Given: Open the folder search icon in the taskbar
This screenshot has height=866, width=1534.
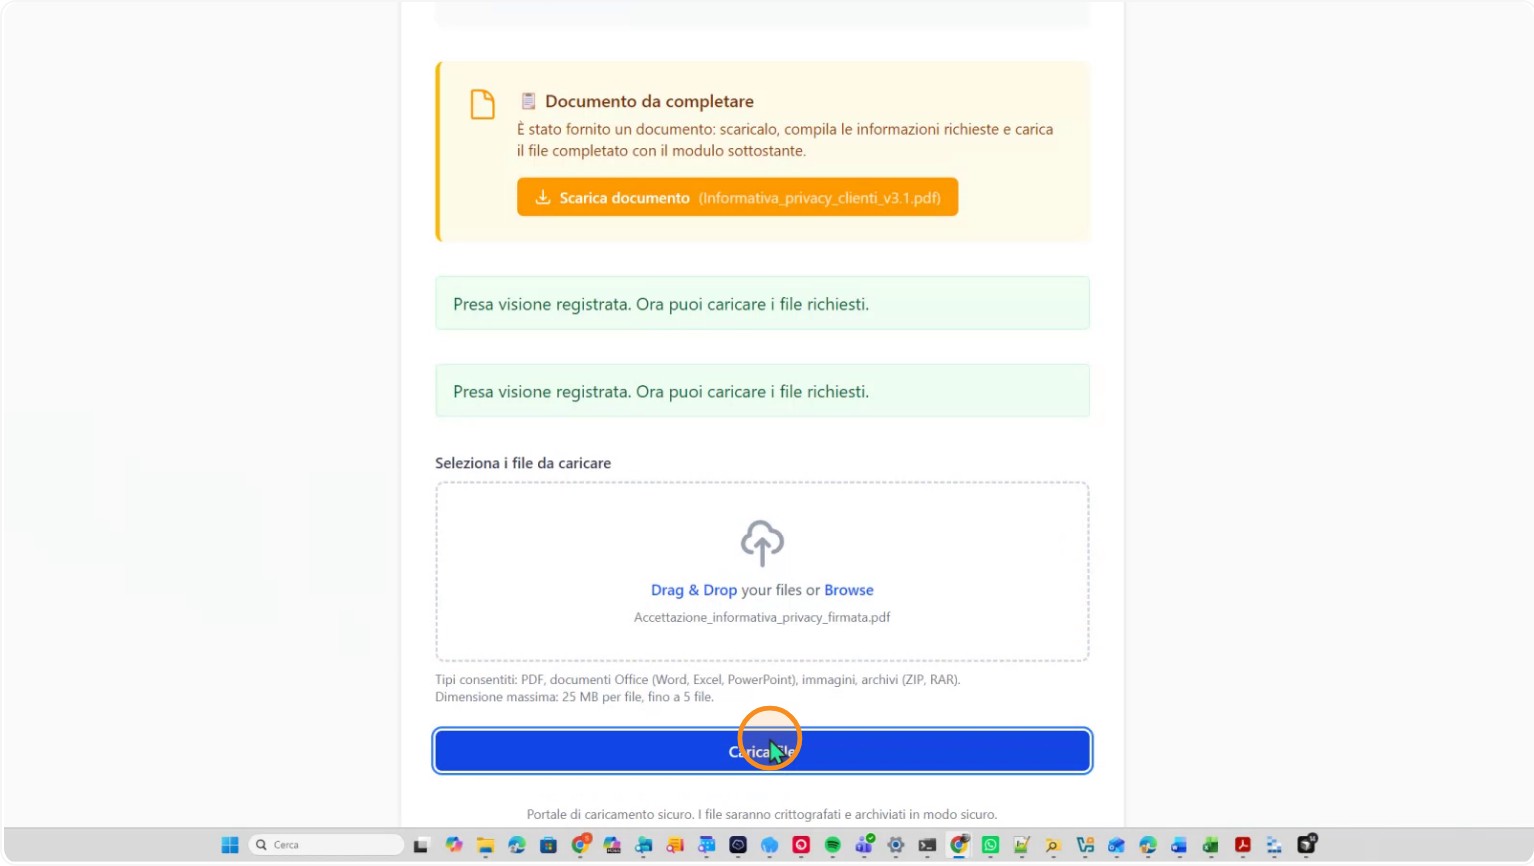Looking at the screenshot, I should (x=1053, y=845).
